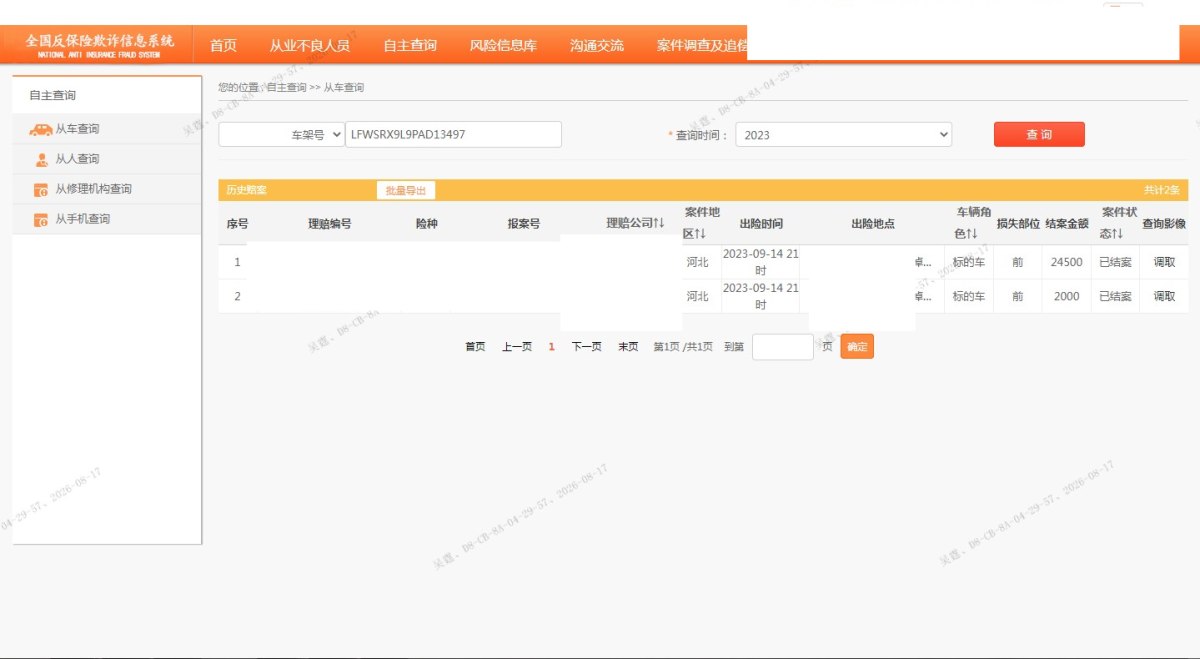Go to 末页 in pagination
Viewport: 1200px width, 659px height.
[x=628, y=347]
